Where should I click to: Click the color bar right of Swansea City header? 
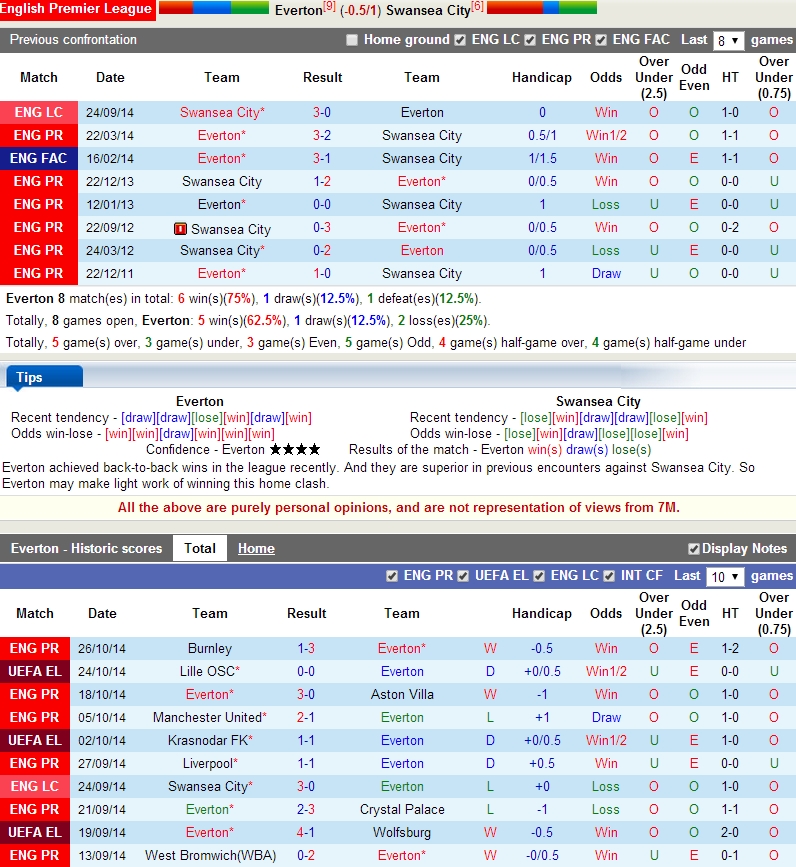(x=542, y=8)
